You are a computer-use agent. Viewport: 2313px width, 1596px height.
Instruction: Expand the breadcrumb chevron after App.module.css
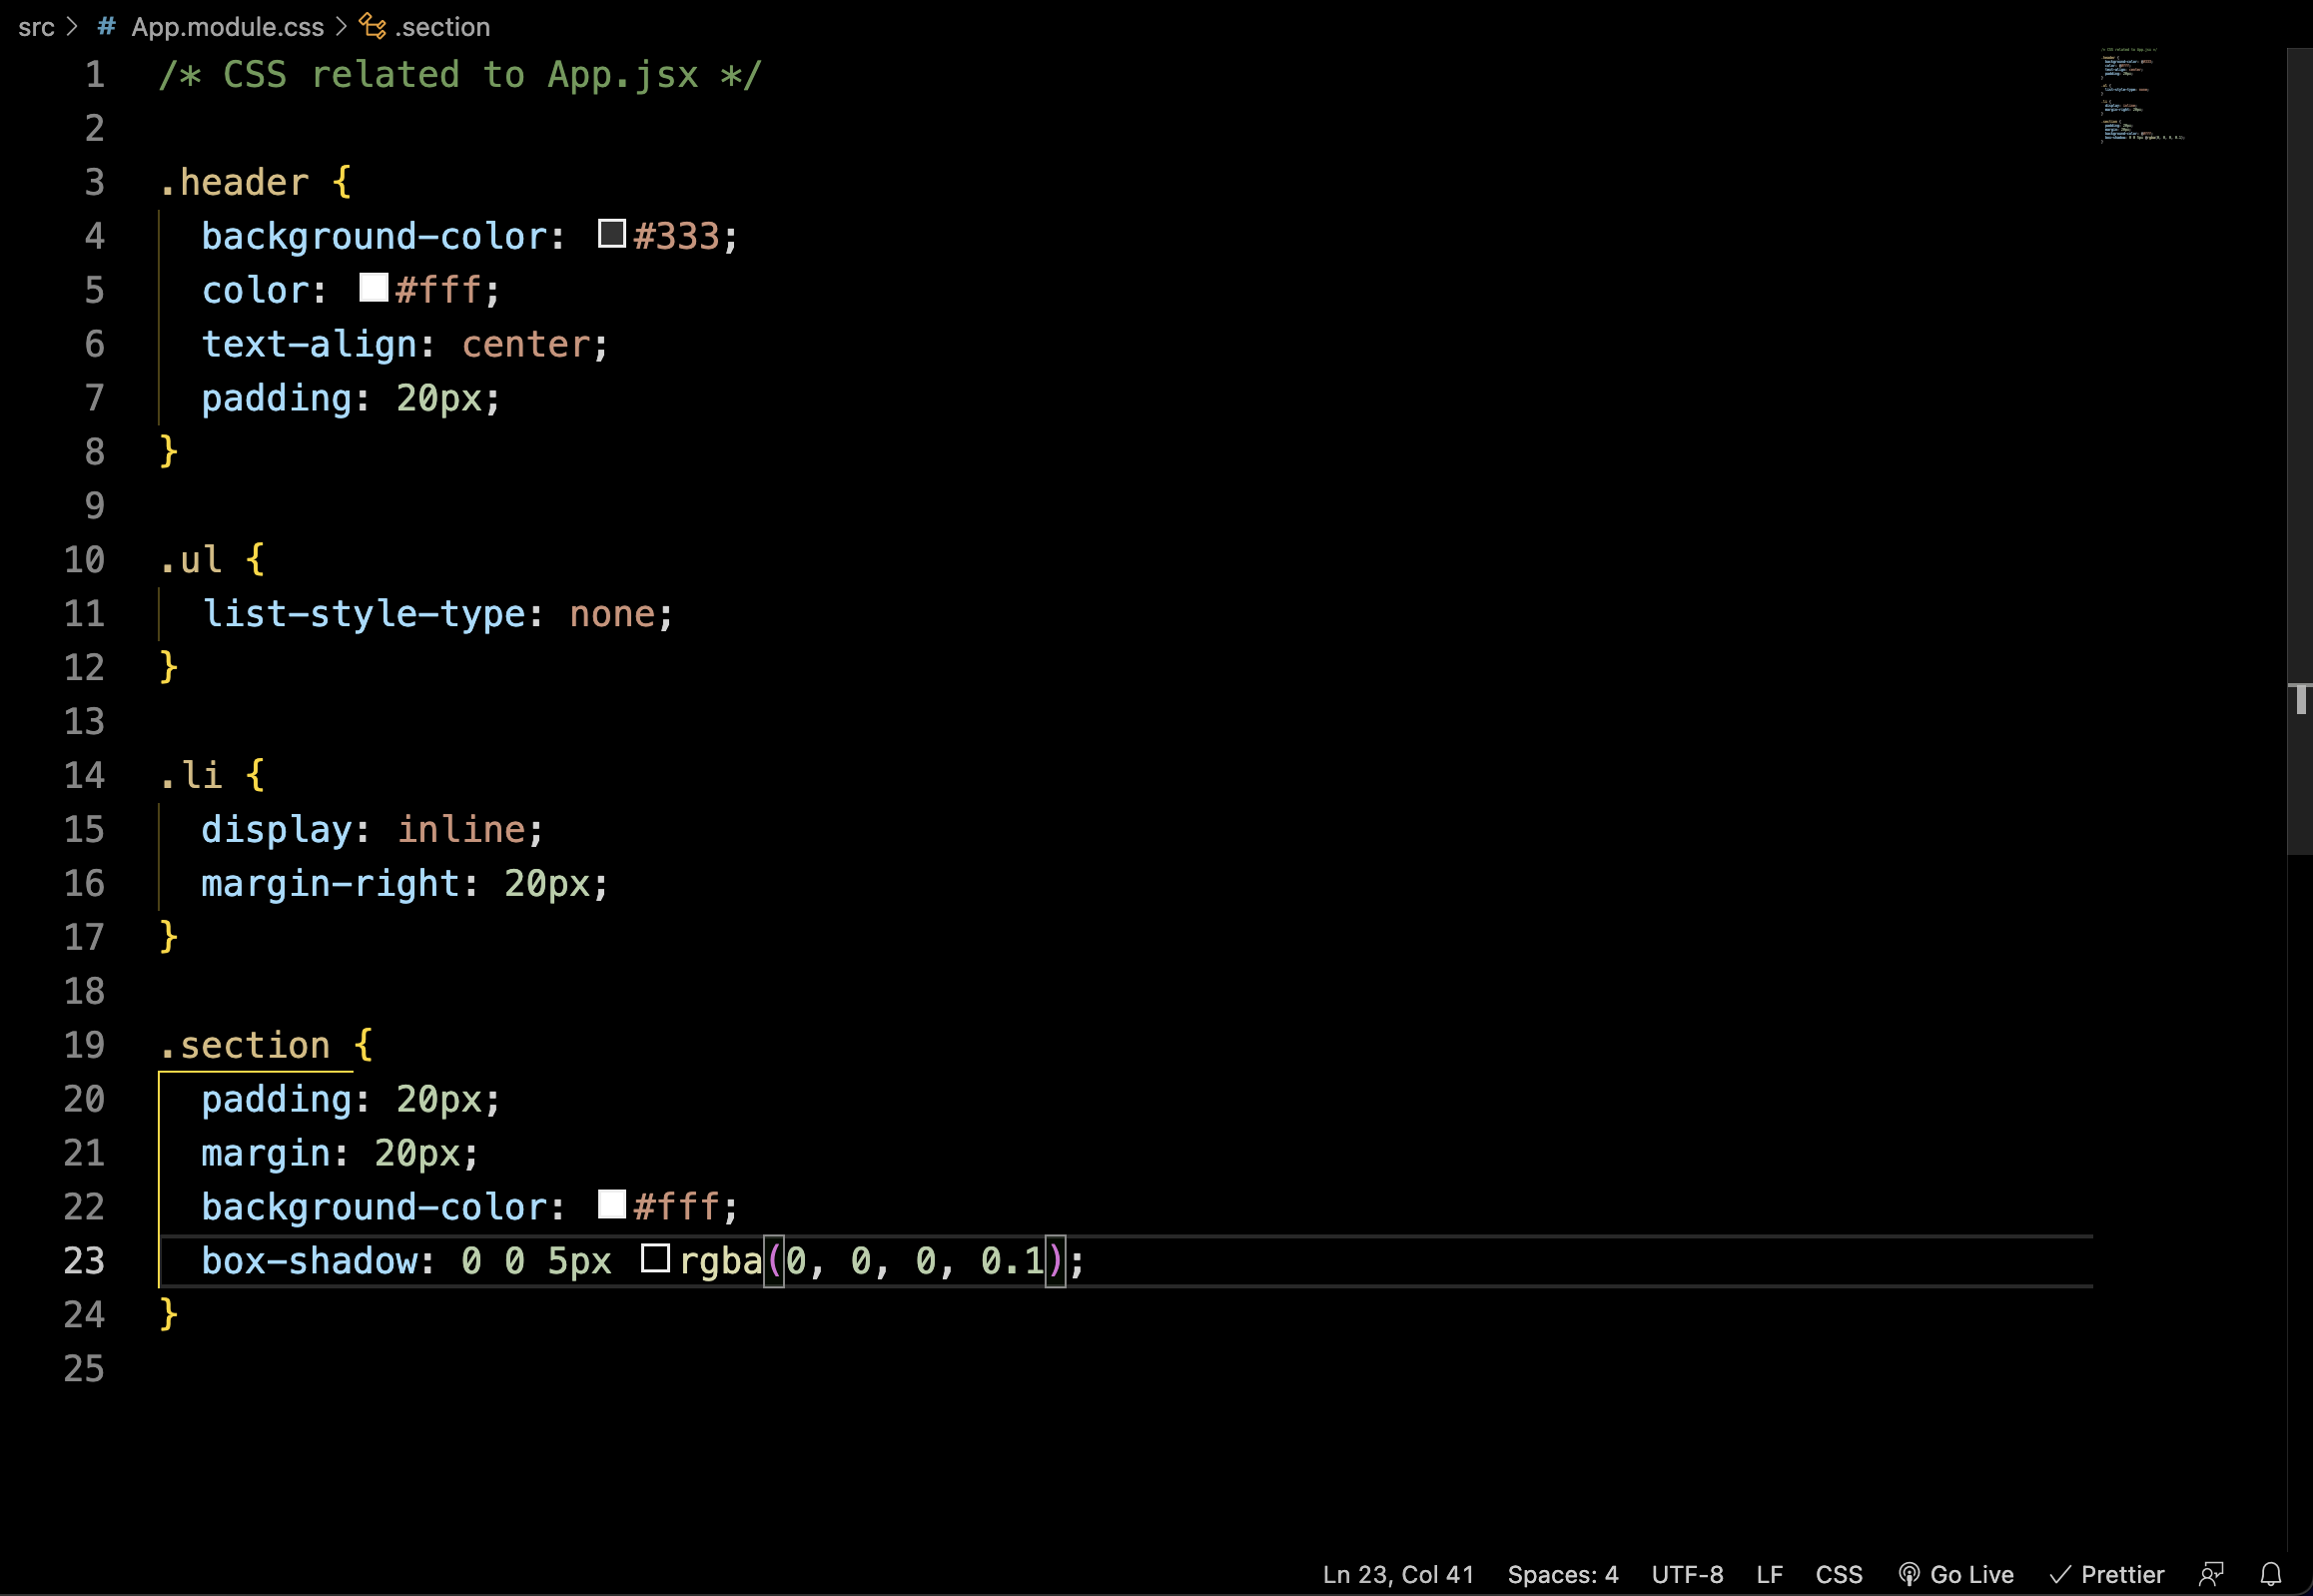click(341, 26)
